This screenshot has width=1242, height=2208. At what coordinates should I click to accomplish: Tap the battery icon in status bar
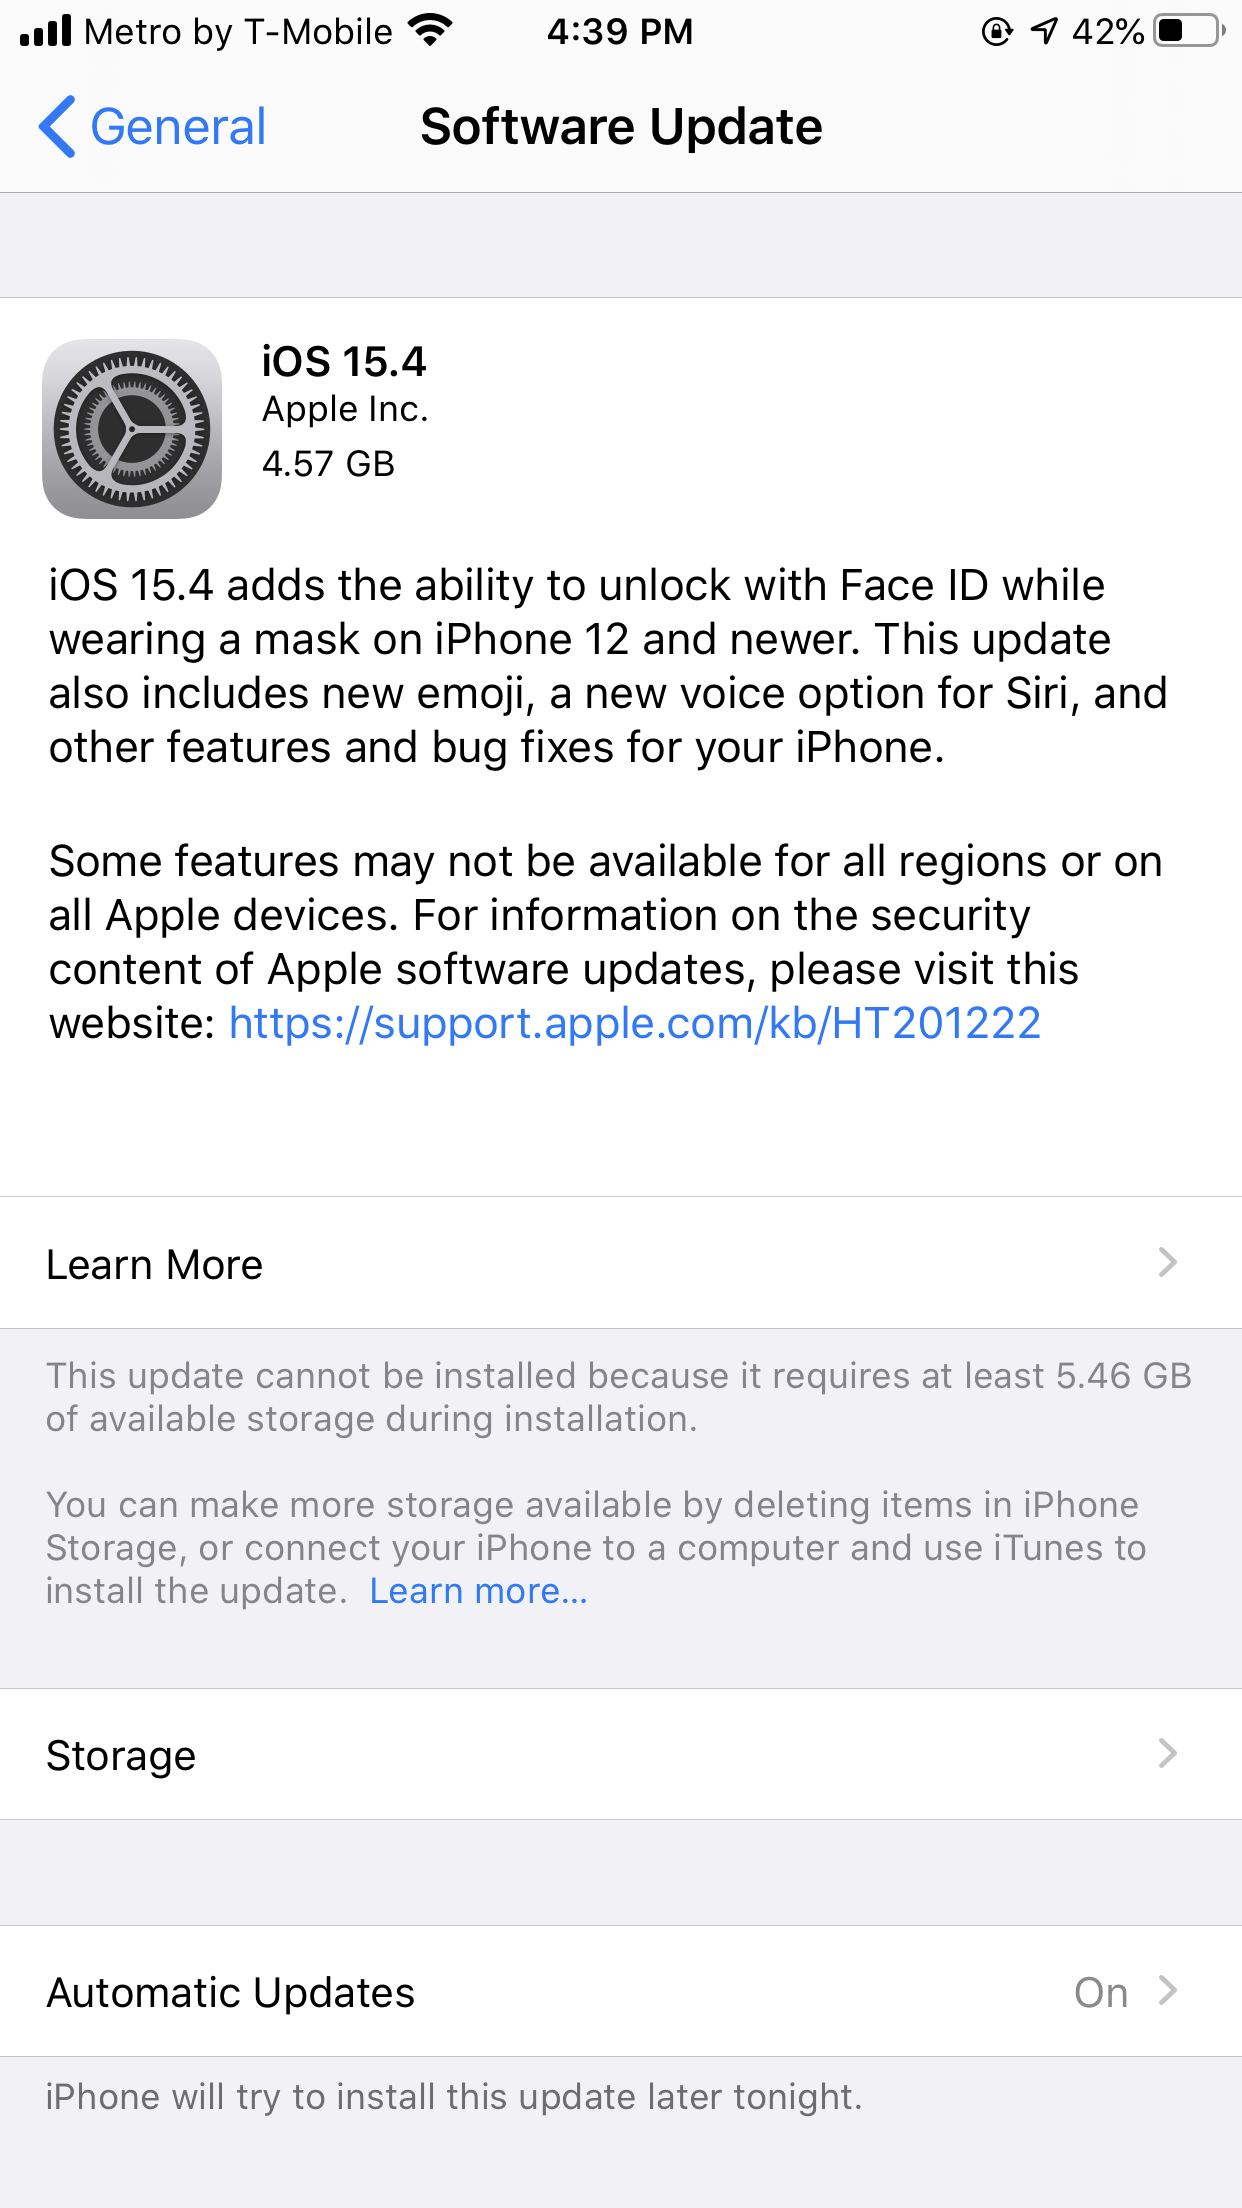click(x=1188, y=31)
